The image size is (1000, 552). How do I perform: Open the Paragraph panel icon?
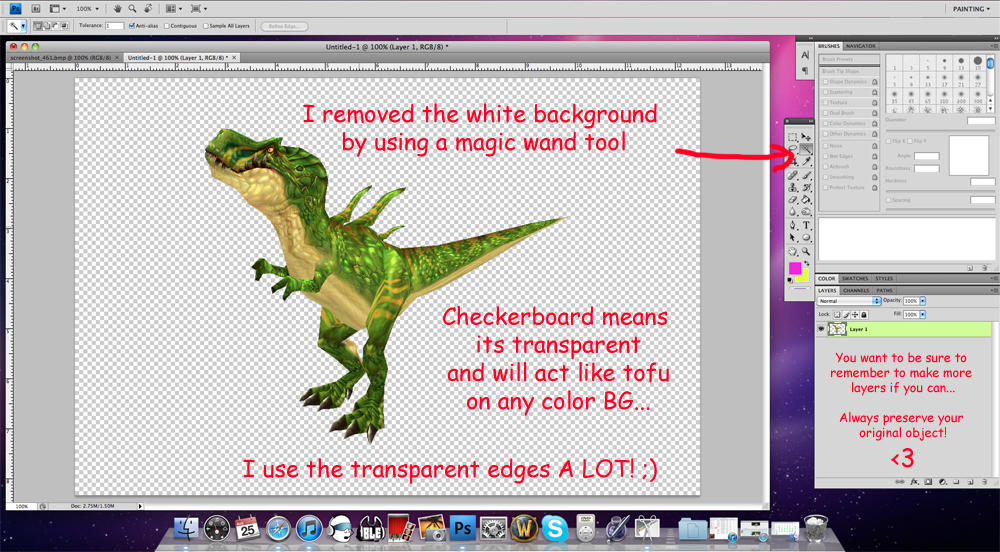pyautogui.click(x=805, y=69)
